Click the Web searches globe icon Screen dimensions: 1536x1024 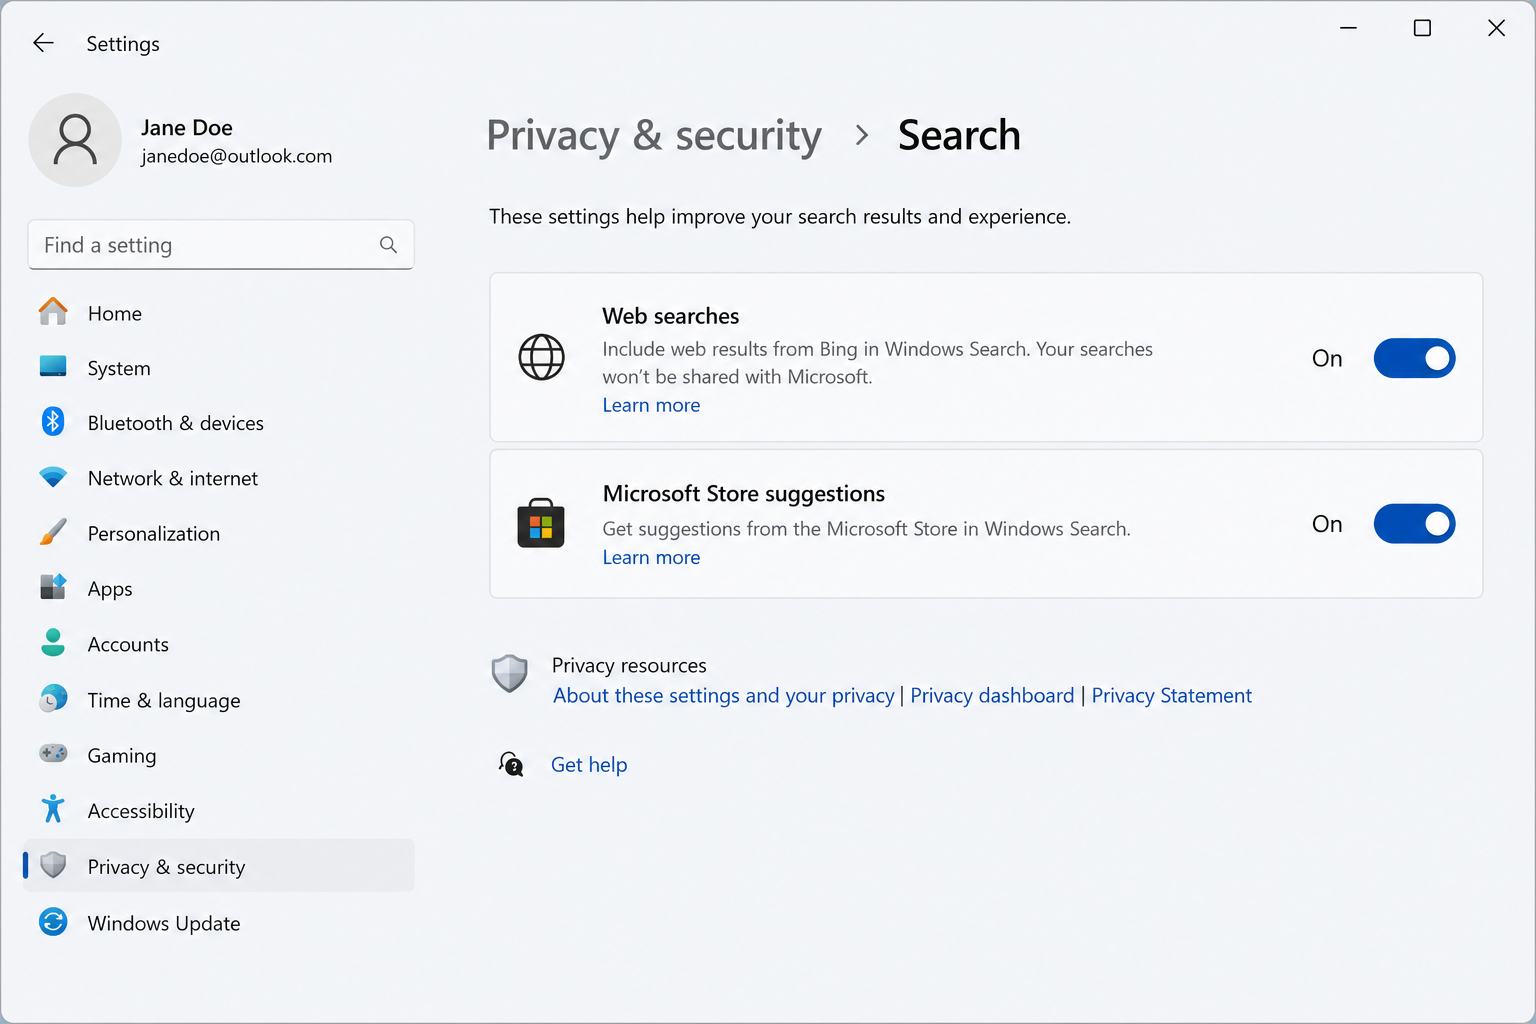pos(541,357)
